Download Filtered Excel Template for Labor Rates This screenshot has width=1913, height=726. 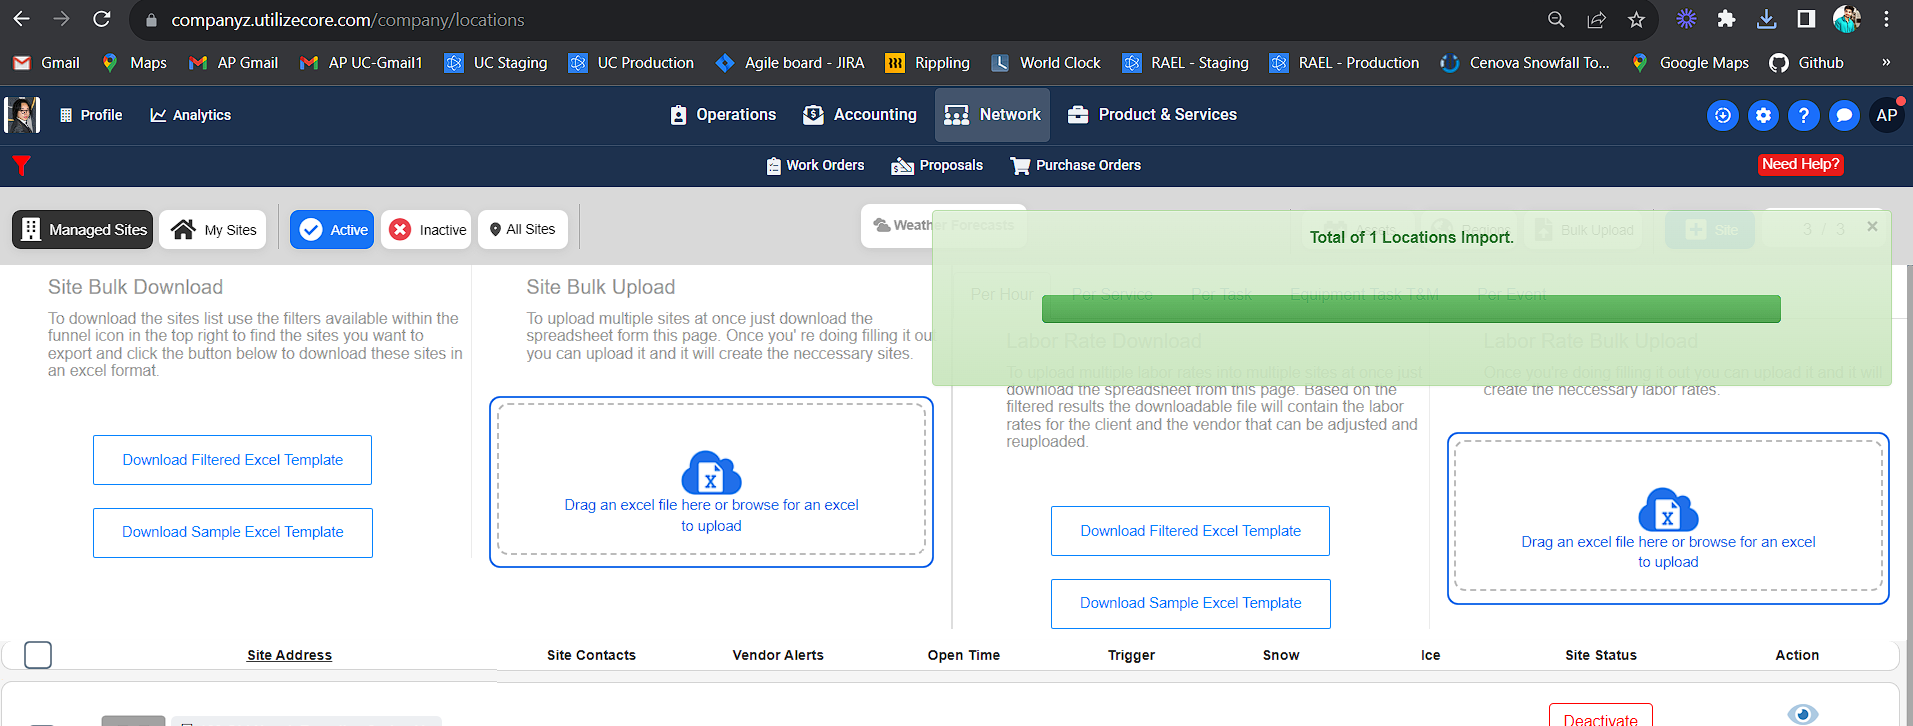(1190, 531)
